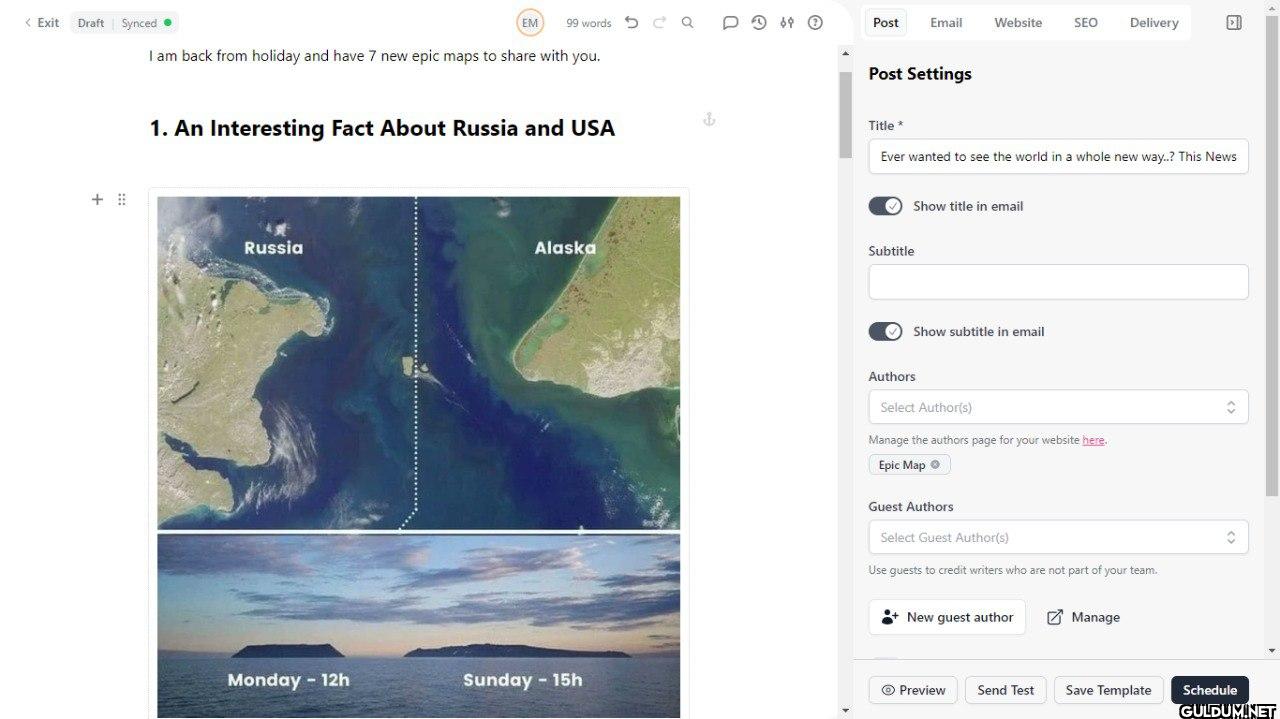
Task: Switch to the Delivery tab
Action: (x=1154, y=22)
